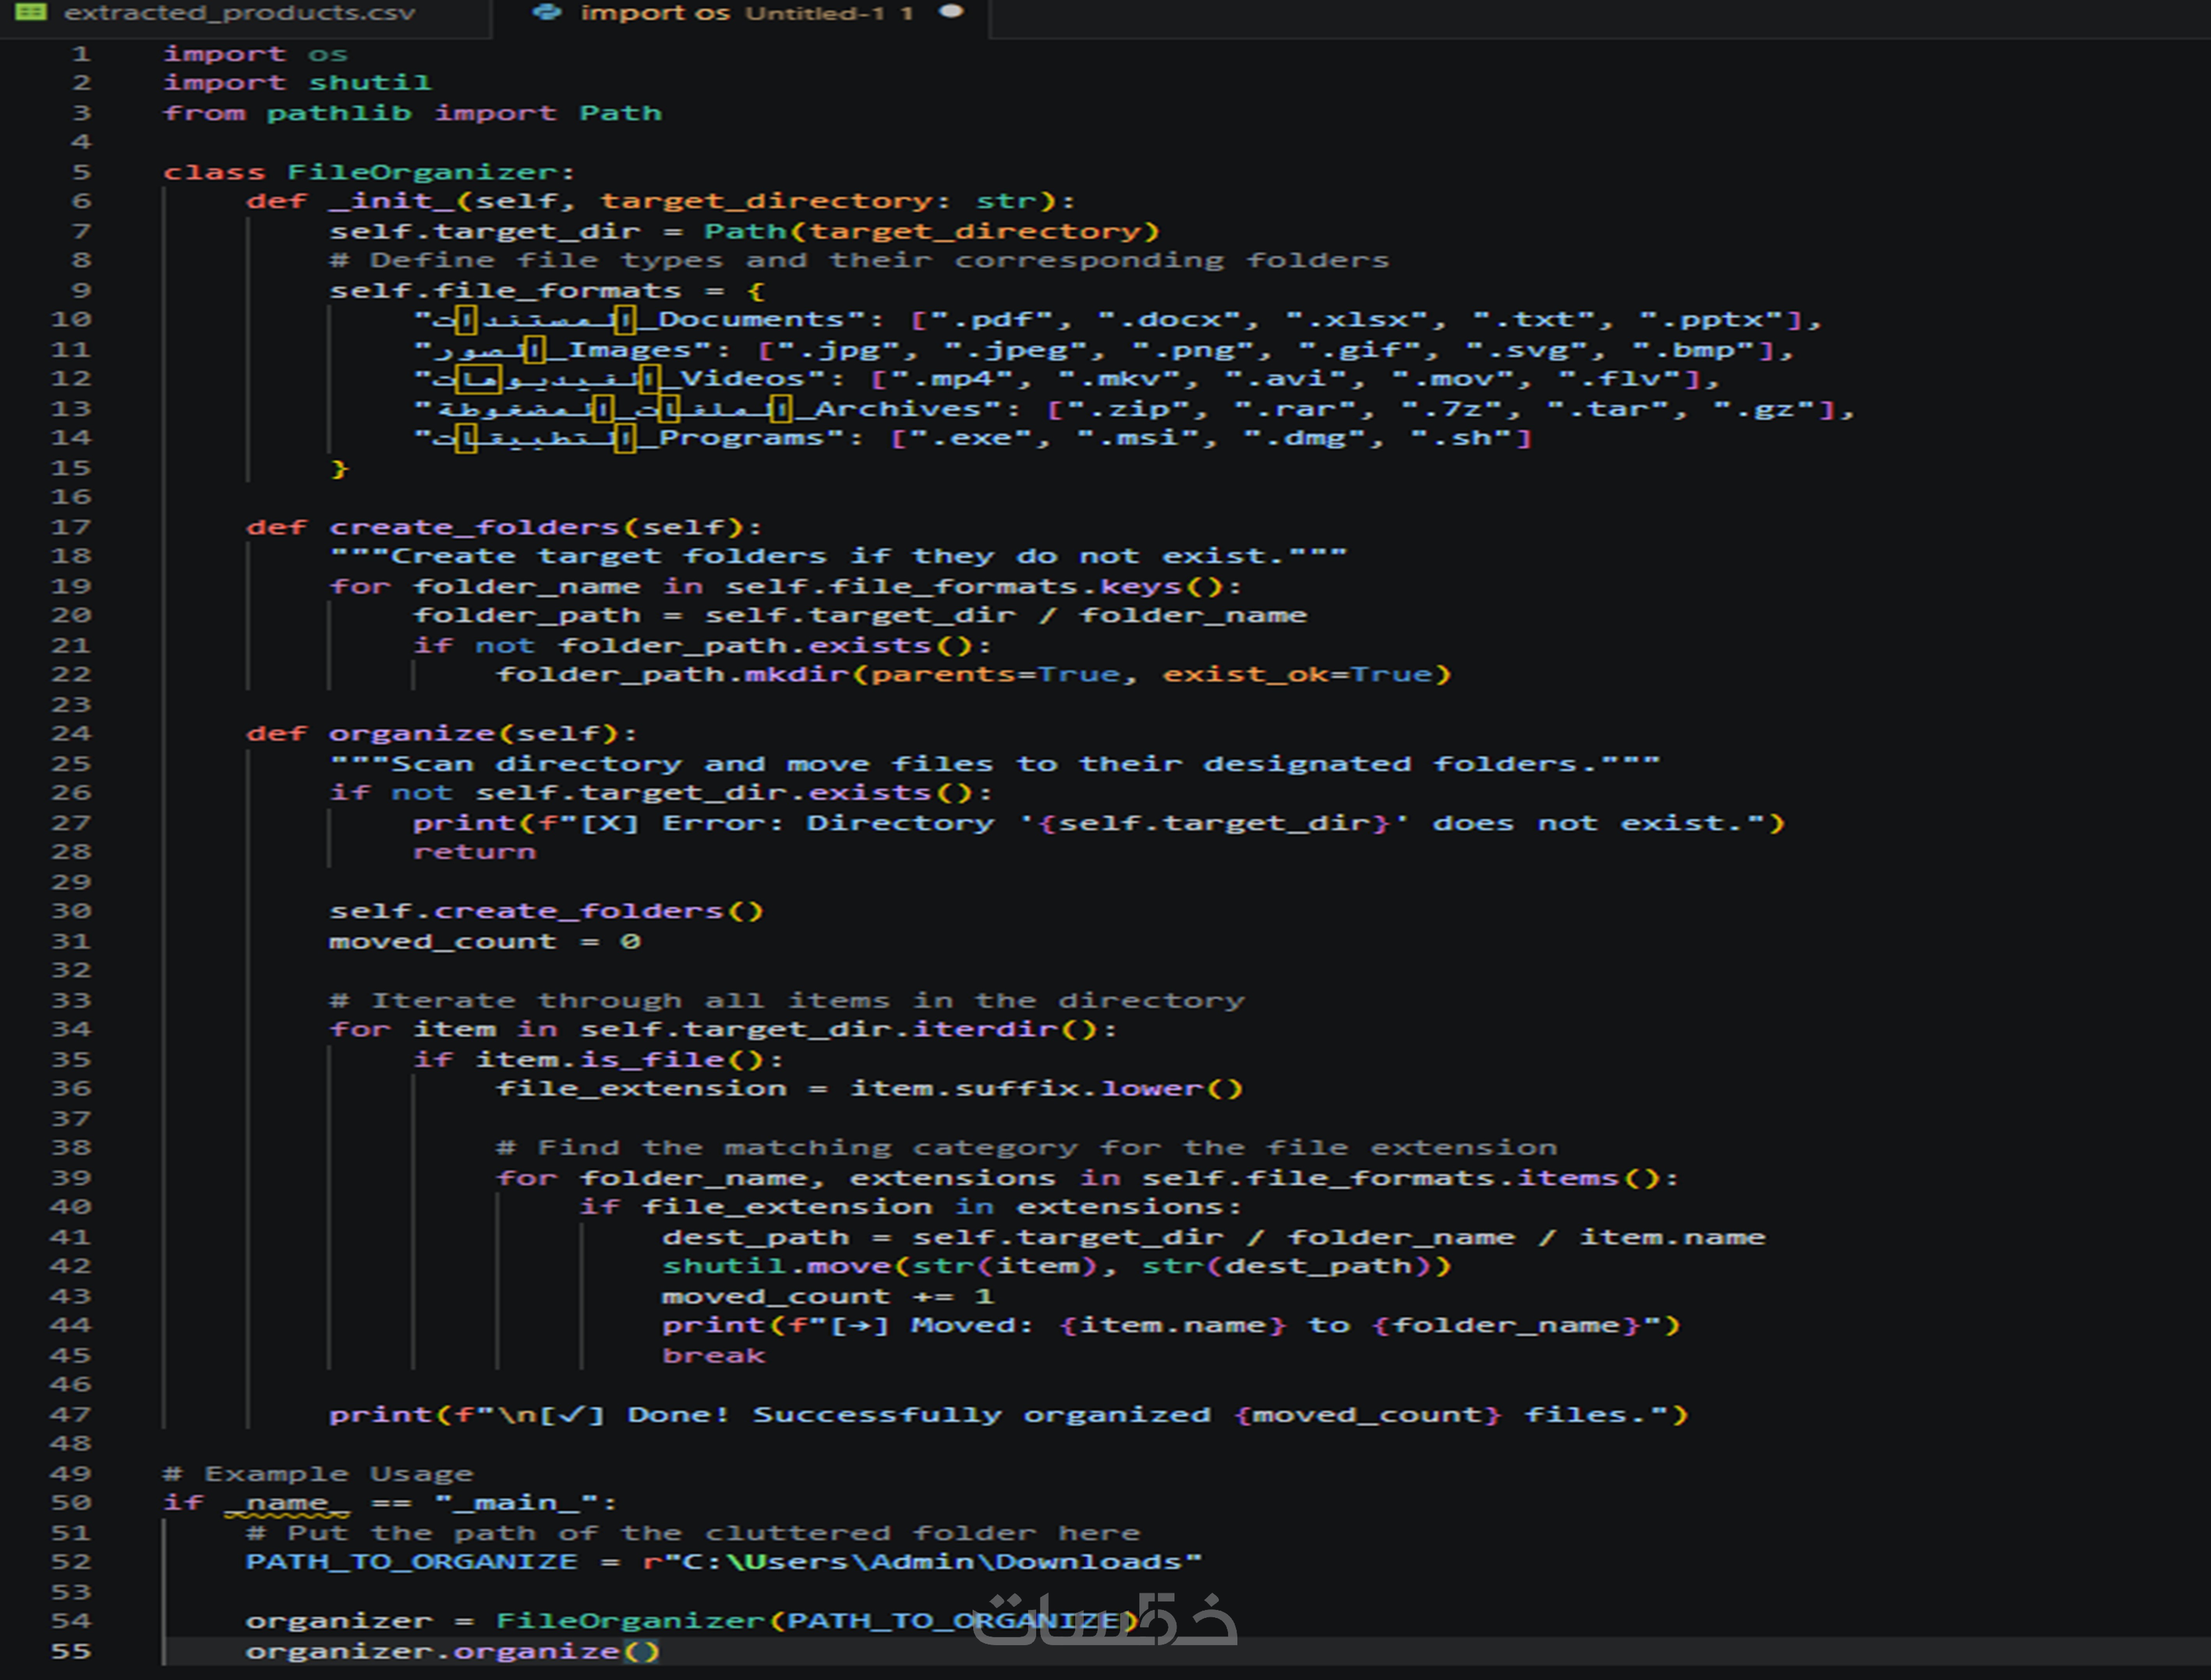Image resolution: width=2211 pixels, height=1680 pixels.
Task: Place cursor on 'import shutil' line
Action: tap(297, 83)
